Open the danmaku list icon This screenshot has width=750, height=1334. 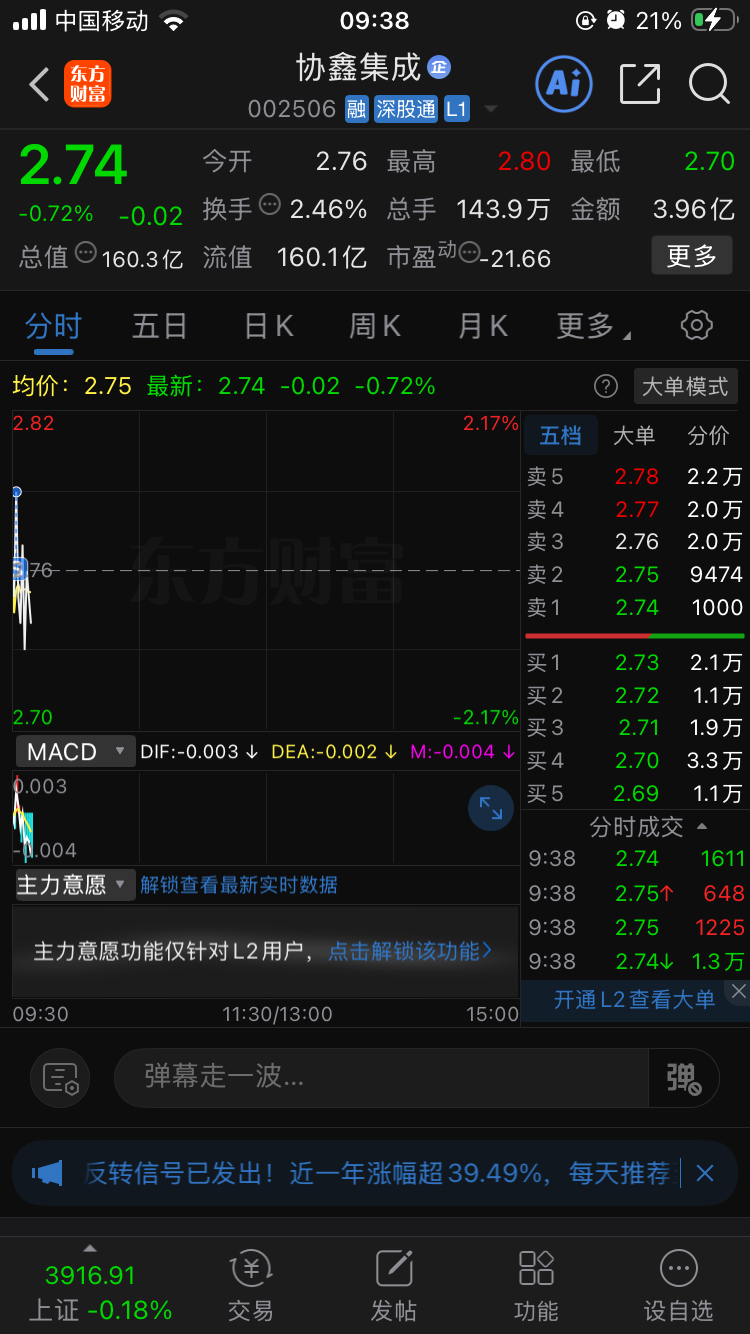pos(60,1078)
